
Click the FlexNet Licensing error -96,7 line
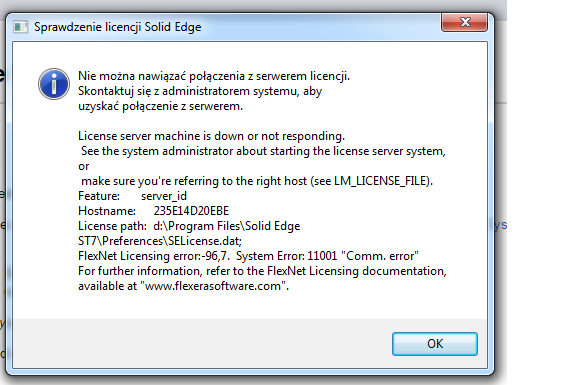pos(248,256)
